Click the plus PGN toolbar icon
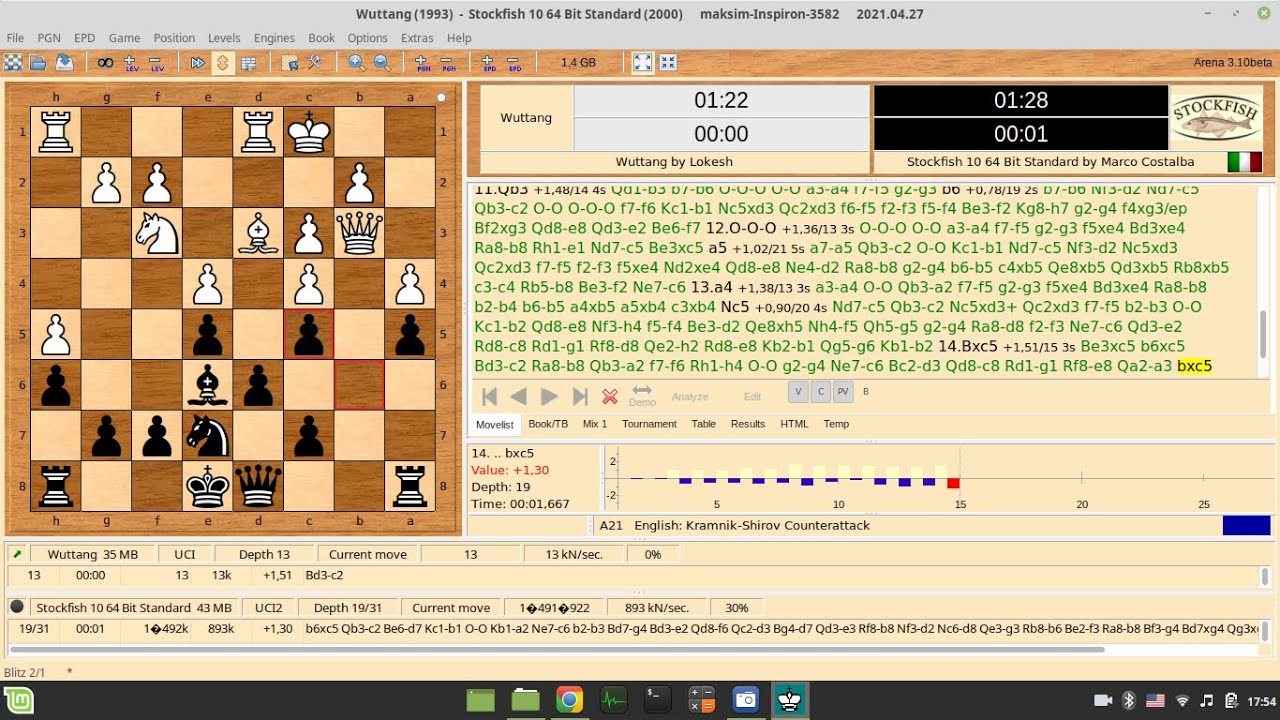Screen dimensions: 1280x720 [422, 62]
